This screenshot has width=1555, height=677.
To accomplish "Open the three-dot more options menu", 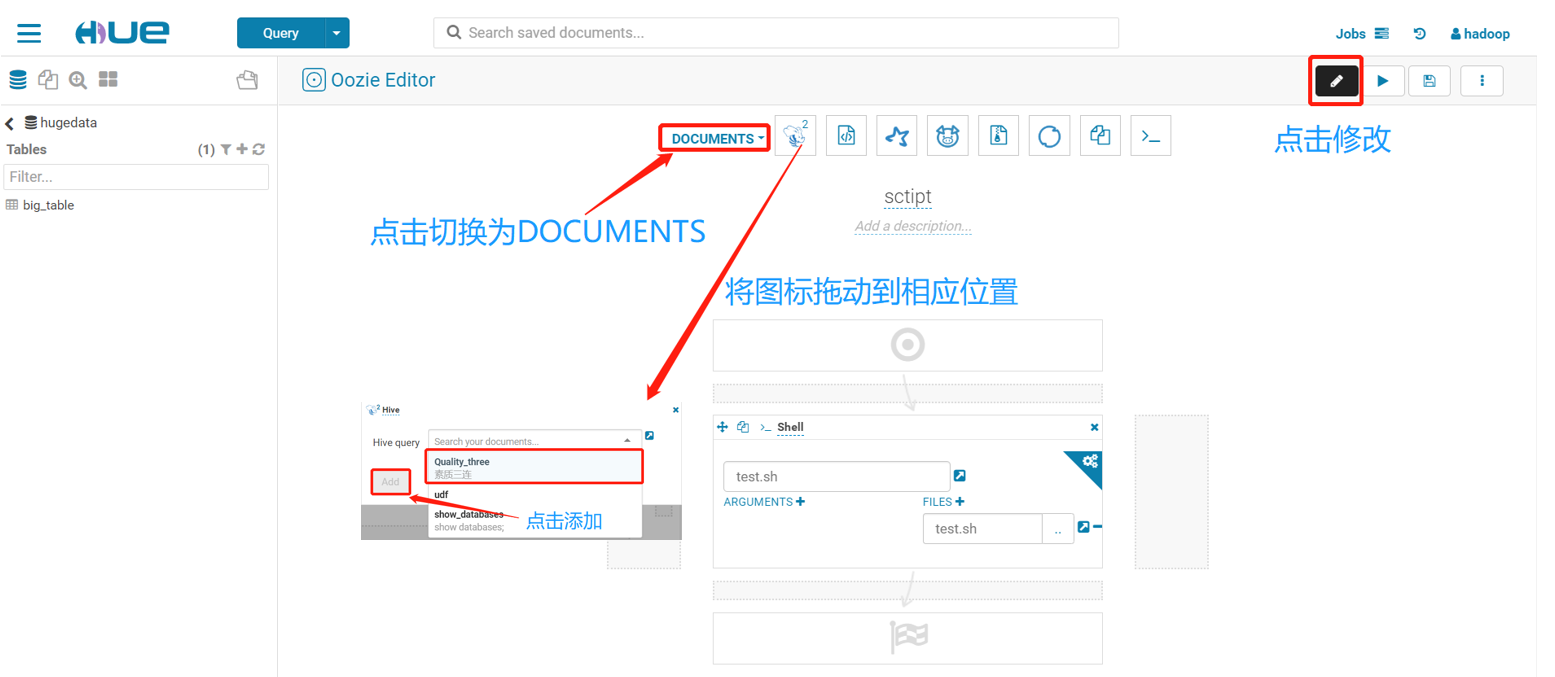I will pos(1482,81).
